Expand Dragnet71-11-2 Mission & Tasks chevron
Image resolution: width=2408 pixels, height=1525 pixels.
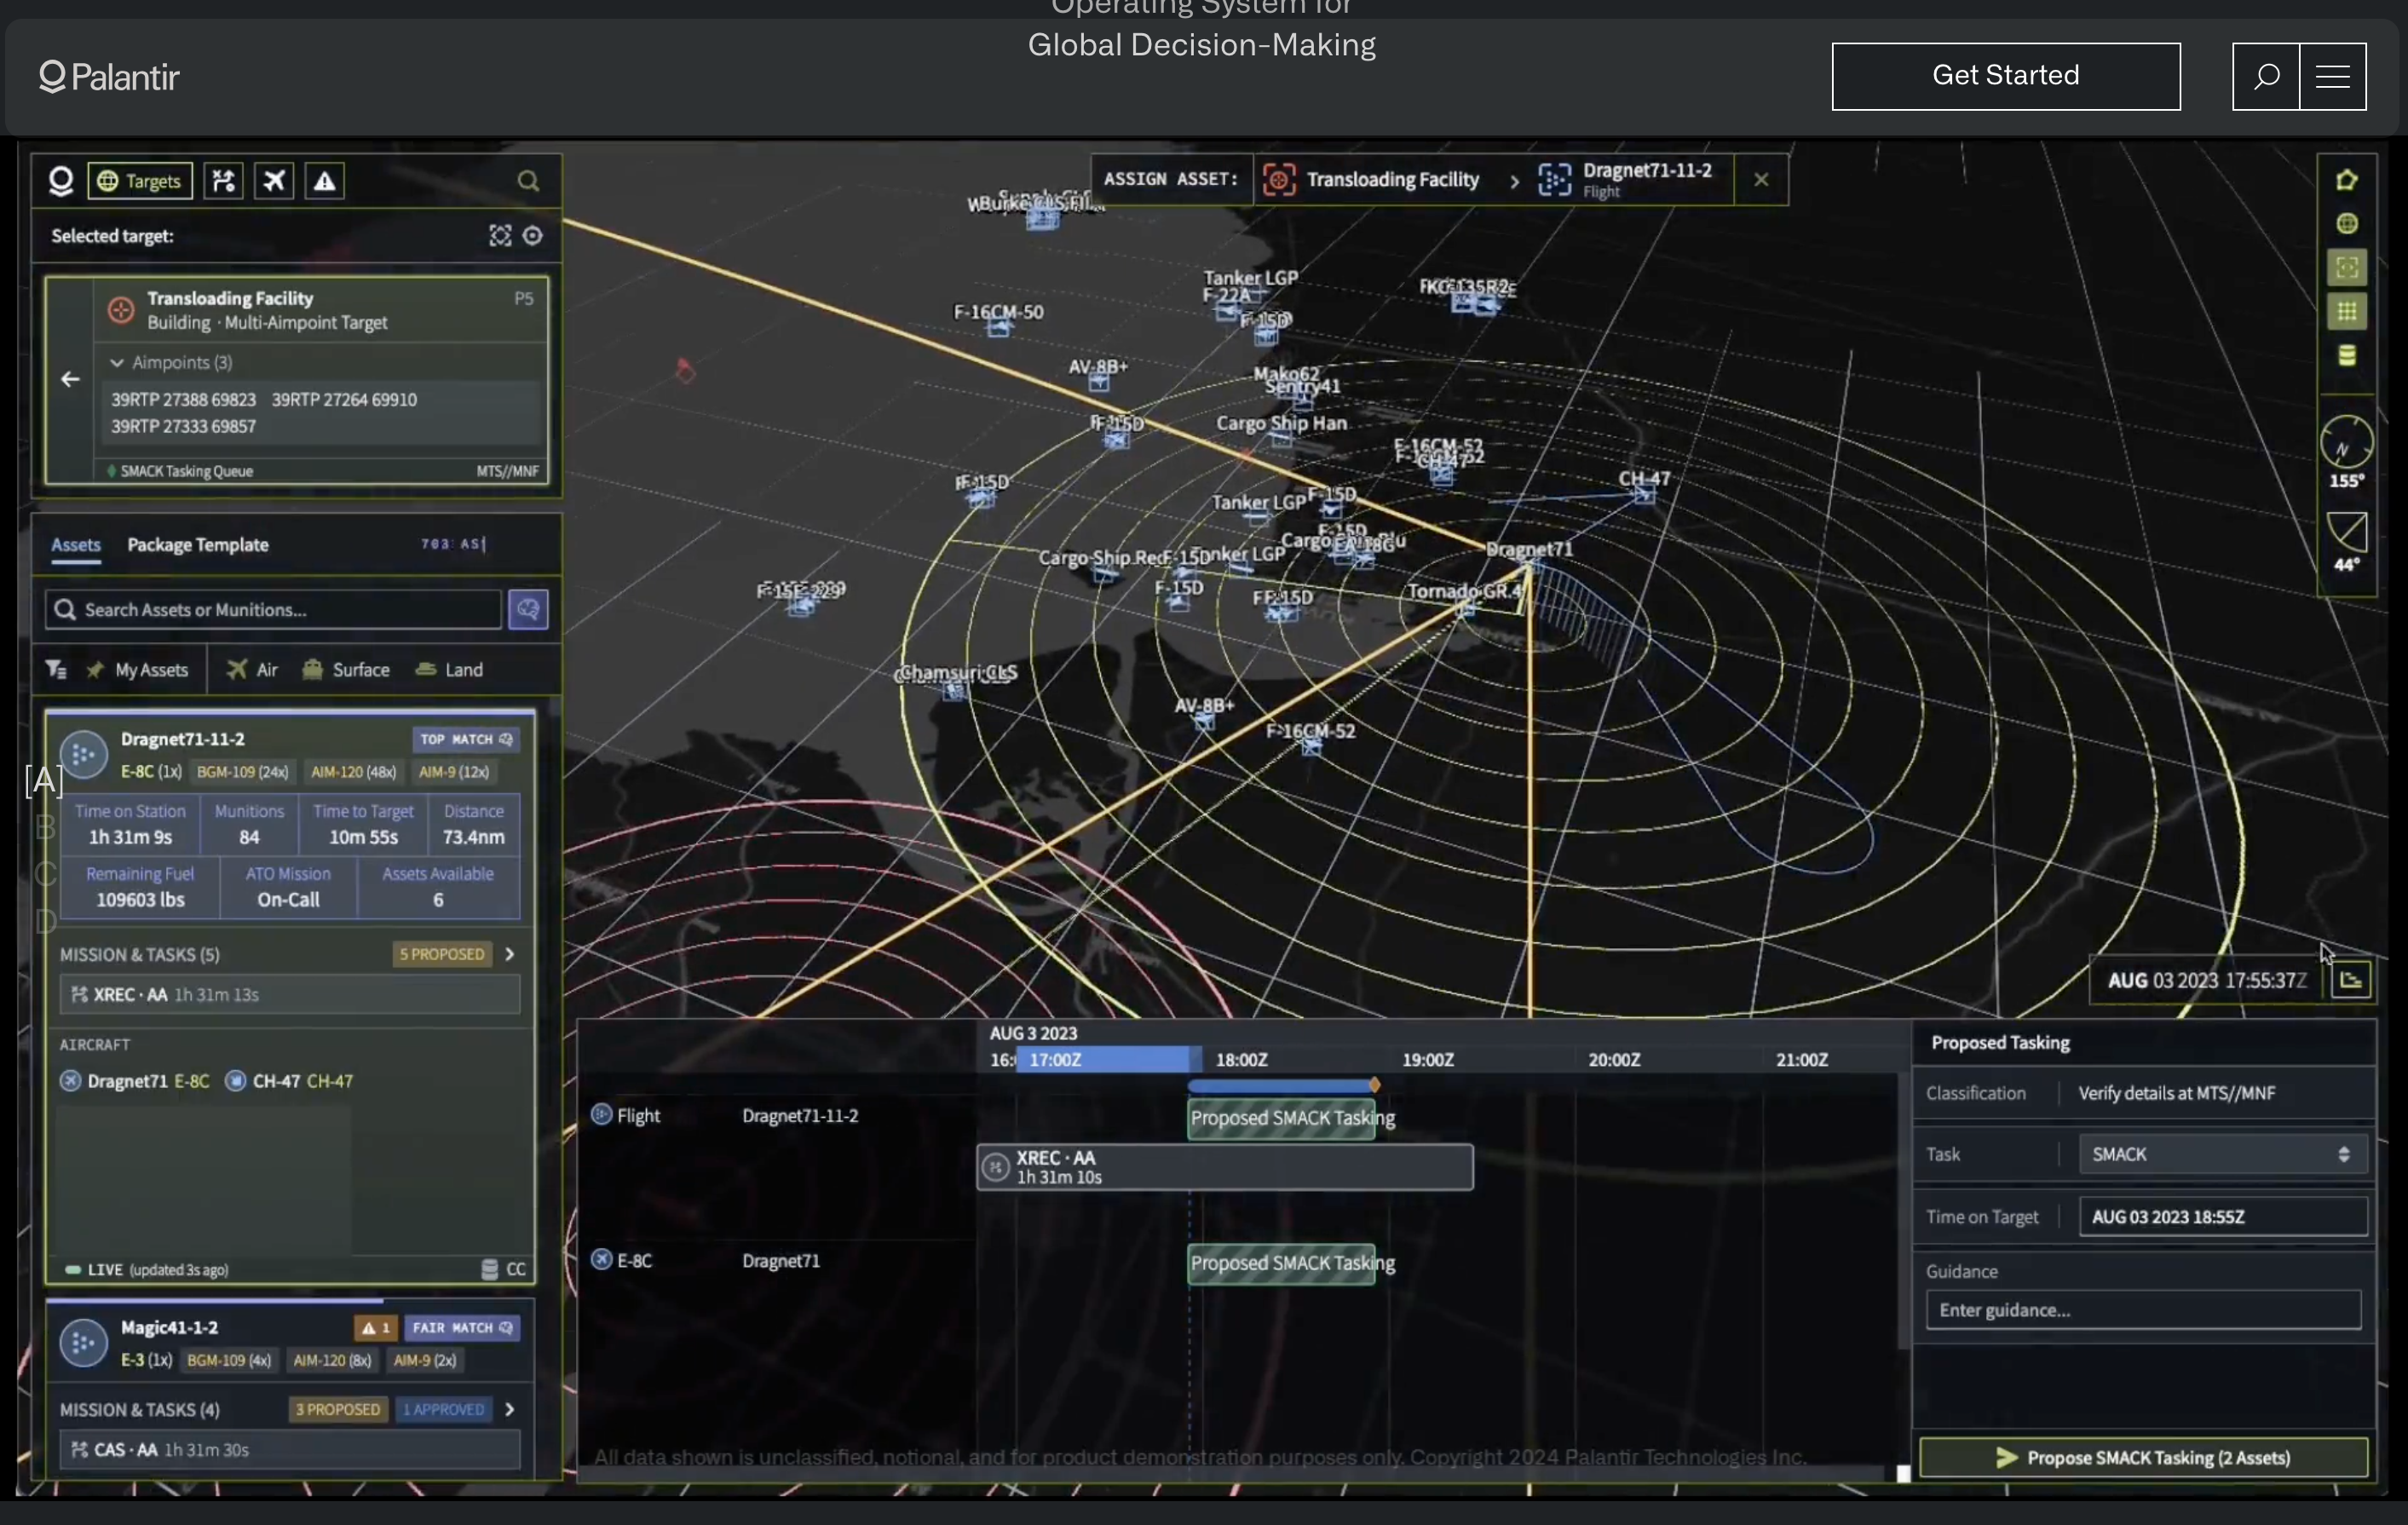coord(510,954)
